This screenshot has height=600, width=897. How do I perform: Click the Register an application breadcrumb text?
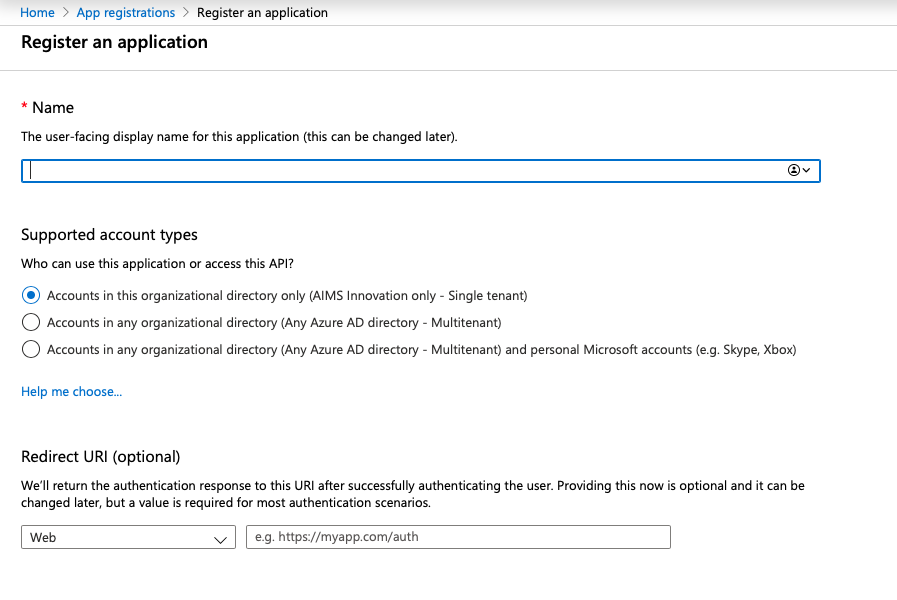262,13
